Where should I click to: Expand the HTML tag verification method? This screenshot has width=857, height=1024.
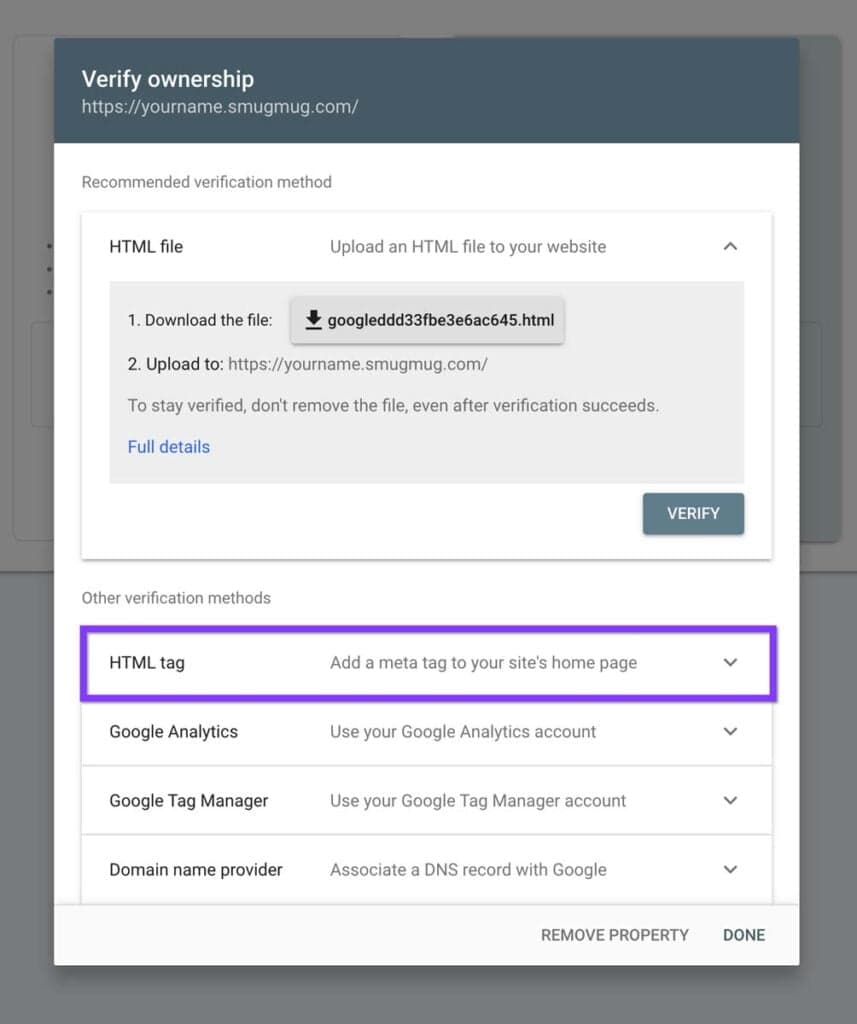coord(730,662)
